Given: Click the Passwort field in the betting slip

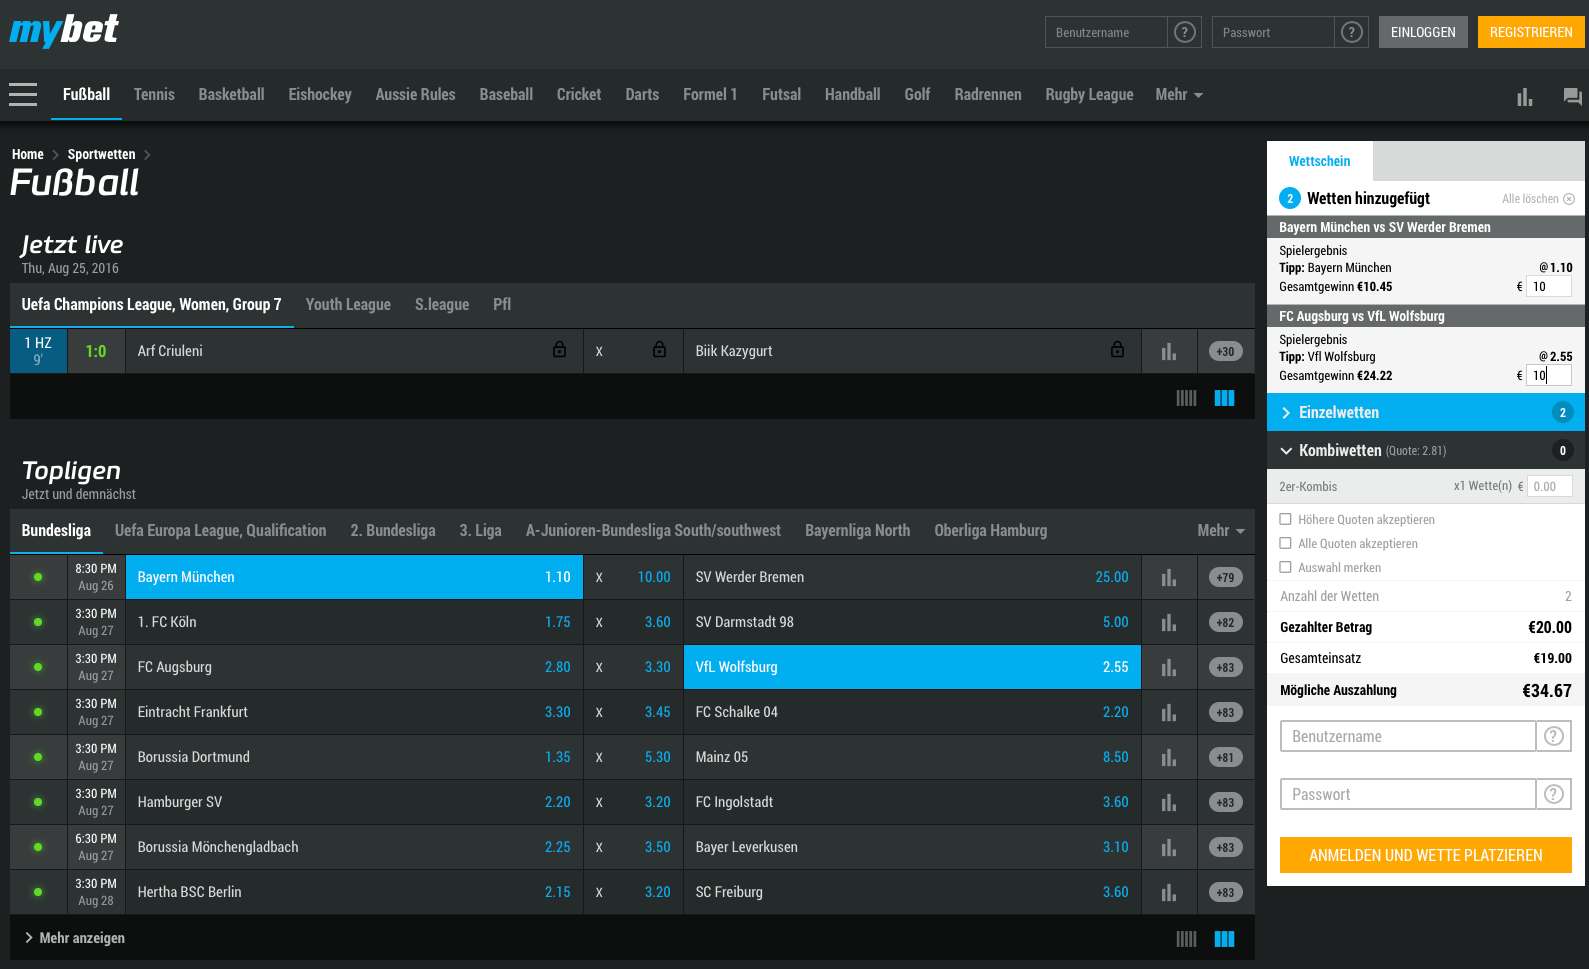Looking at the screenshot, I should click(1407, 794).
